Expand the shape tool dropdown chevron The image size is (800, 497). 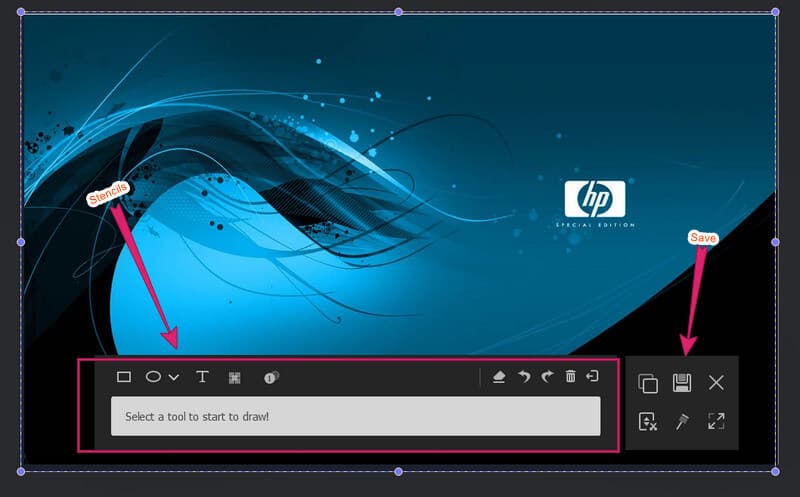[x=174, y=377]
